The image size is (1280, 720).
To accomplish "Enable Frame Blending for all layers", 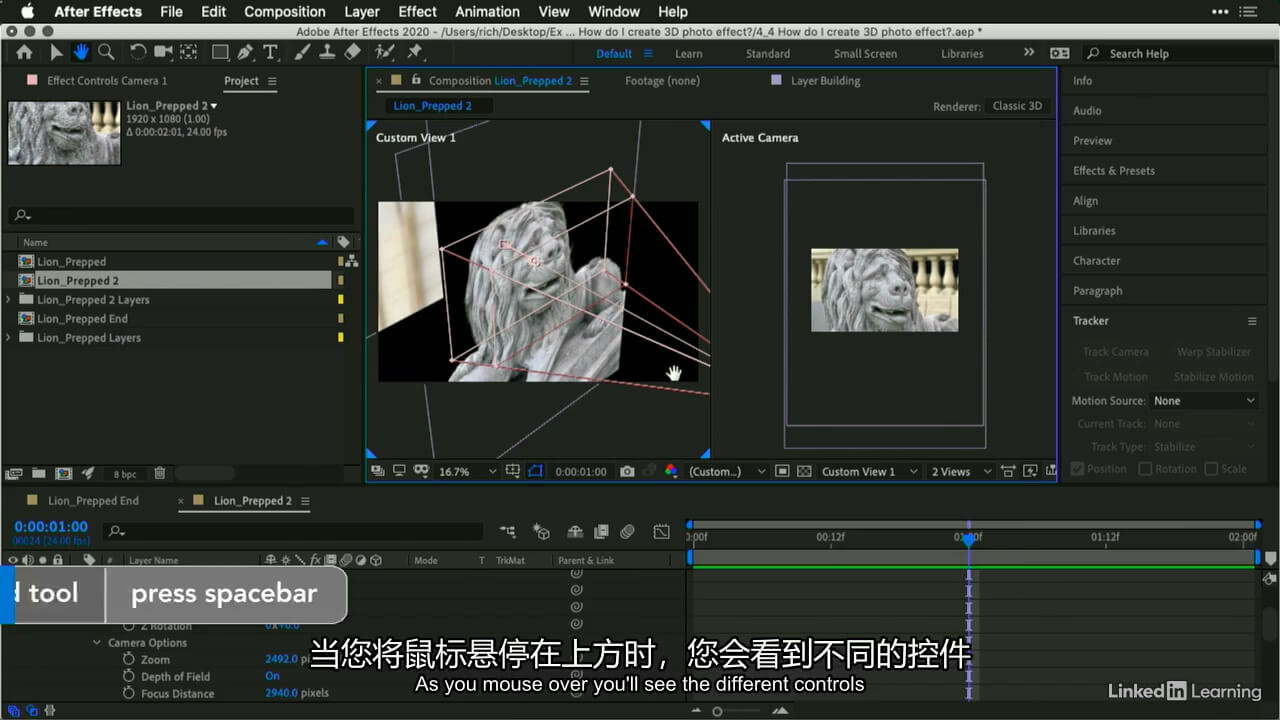I will 601,532.
